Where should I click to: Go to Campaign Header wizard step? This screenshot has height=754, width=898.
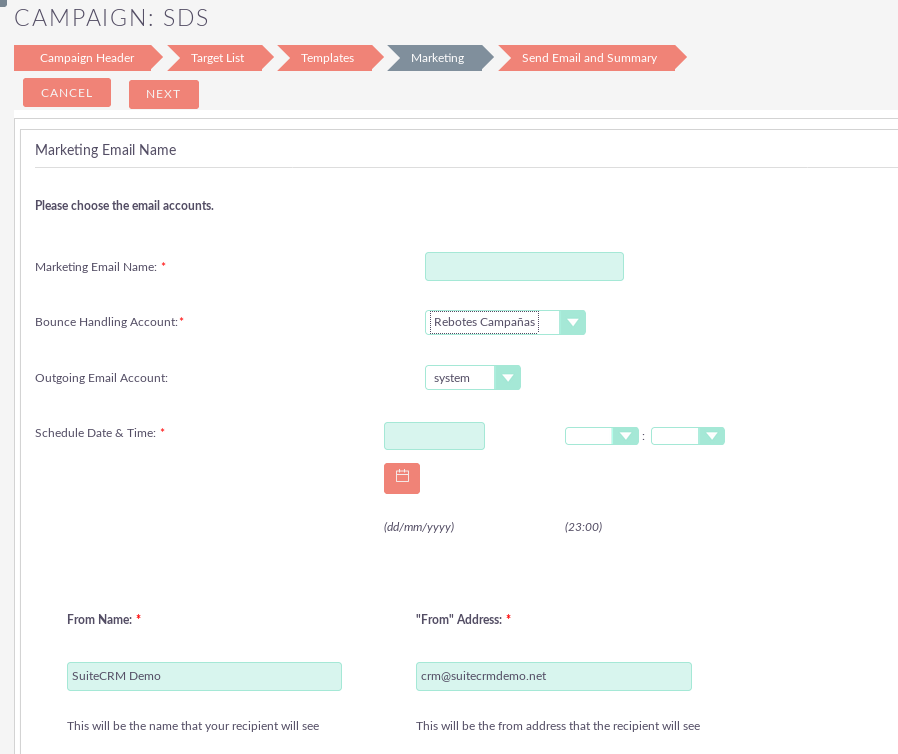[x=87, y=58]
